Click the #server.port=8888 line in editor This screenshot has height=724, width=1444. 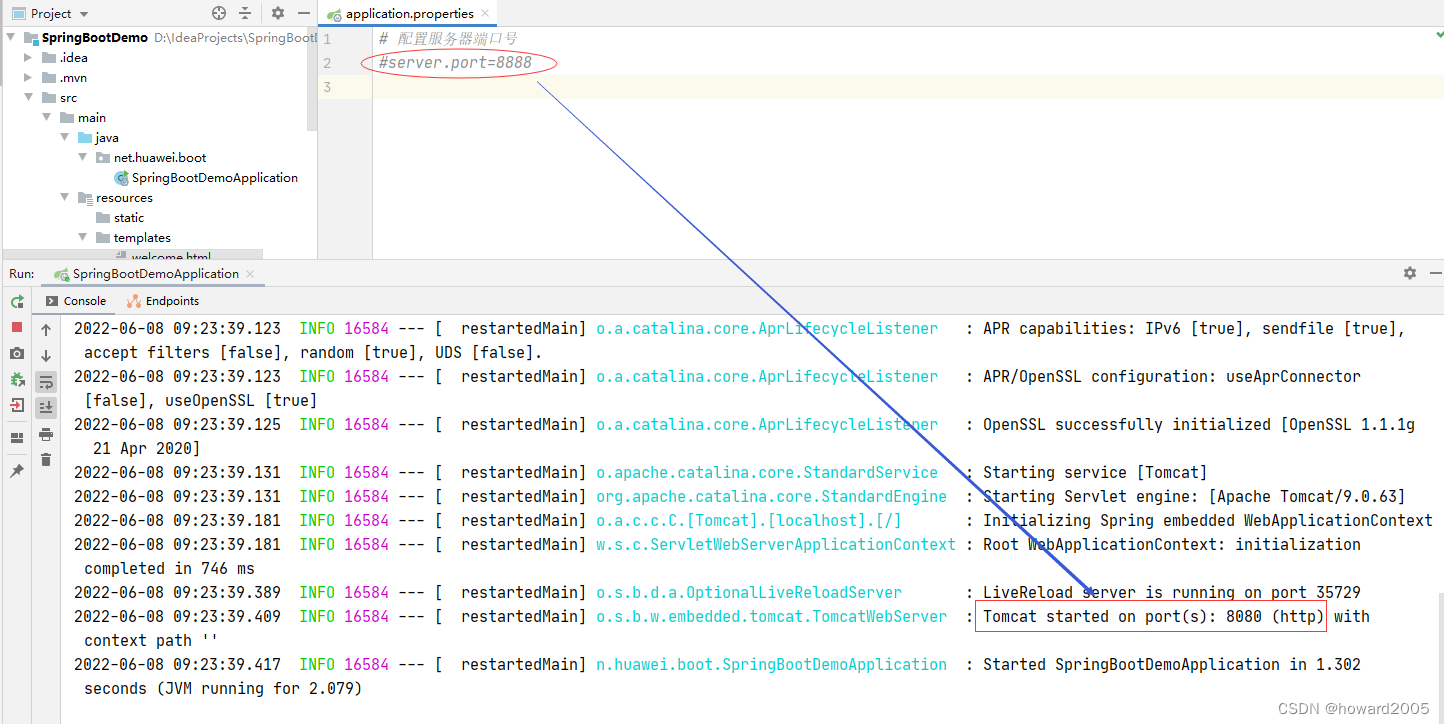pyautogui.click(x=455, y=63)
